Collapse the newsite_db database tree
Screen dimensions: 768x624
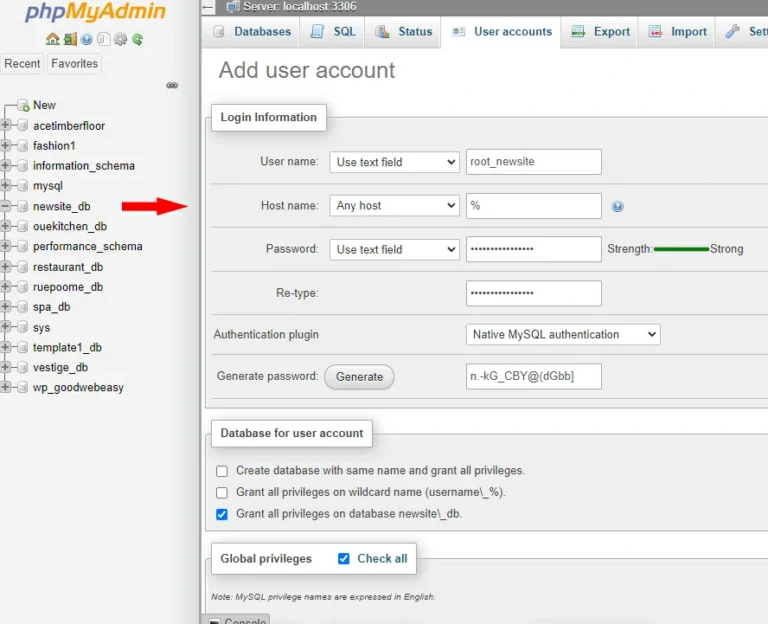coord(5,206)
